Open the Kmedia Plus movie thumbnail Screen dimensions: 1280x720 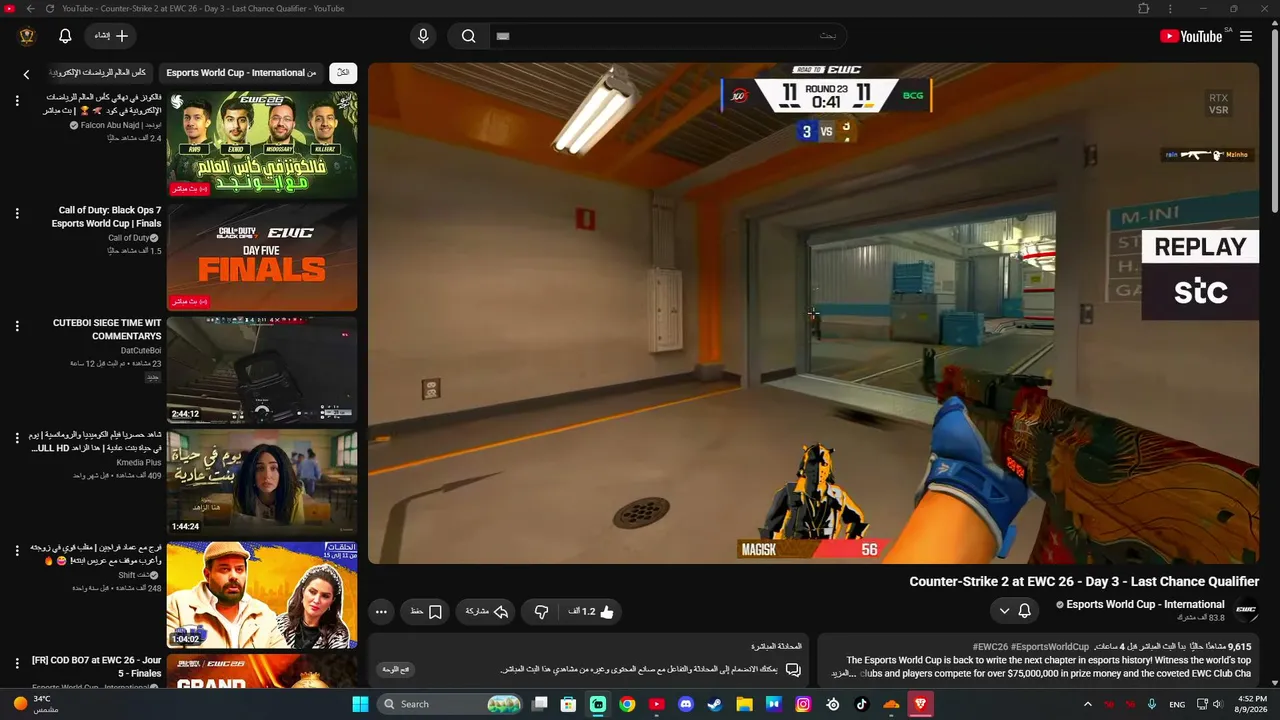point(262,482)
